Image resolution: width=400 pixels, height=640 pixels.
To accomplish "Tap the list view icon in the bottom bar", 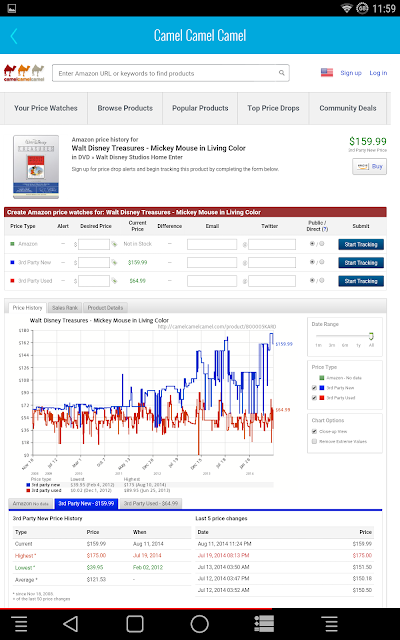I will (x=264, y=624).
